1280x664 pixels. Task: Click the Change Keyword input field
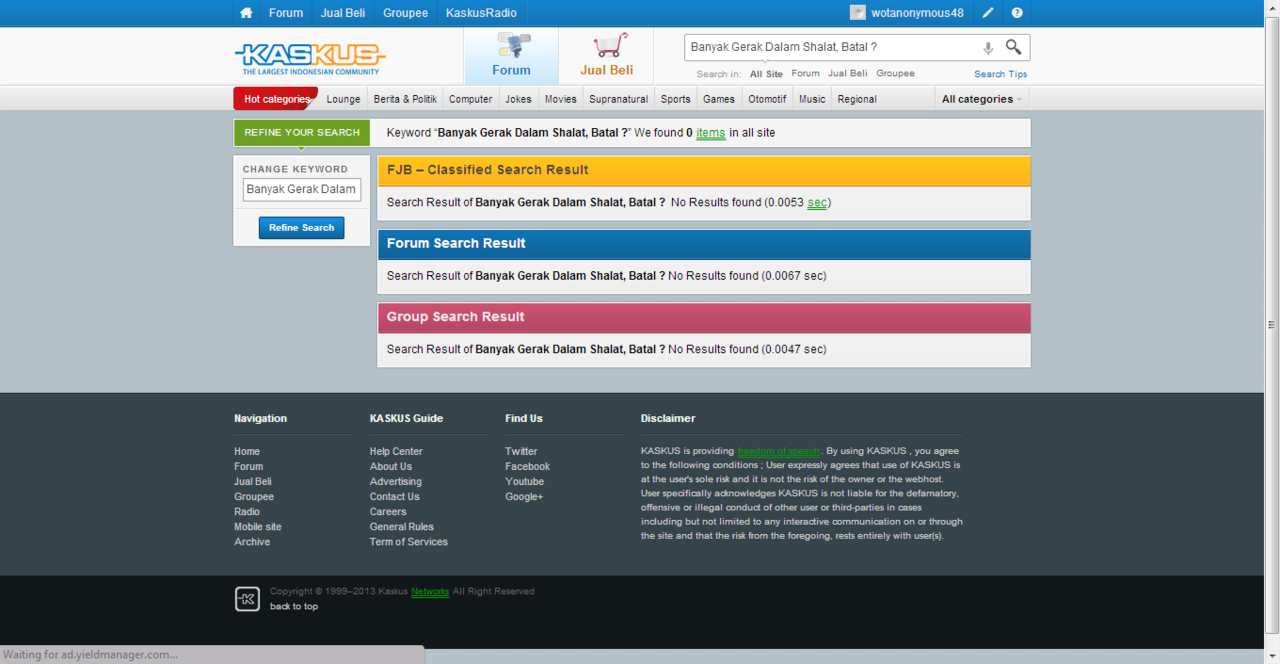(x=302, y=189)
